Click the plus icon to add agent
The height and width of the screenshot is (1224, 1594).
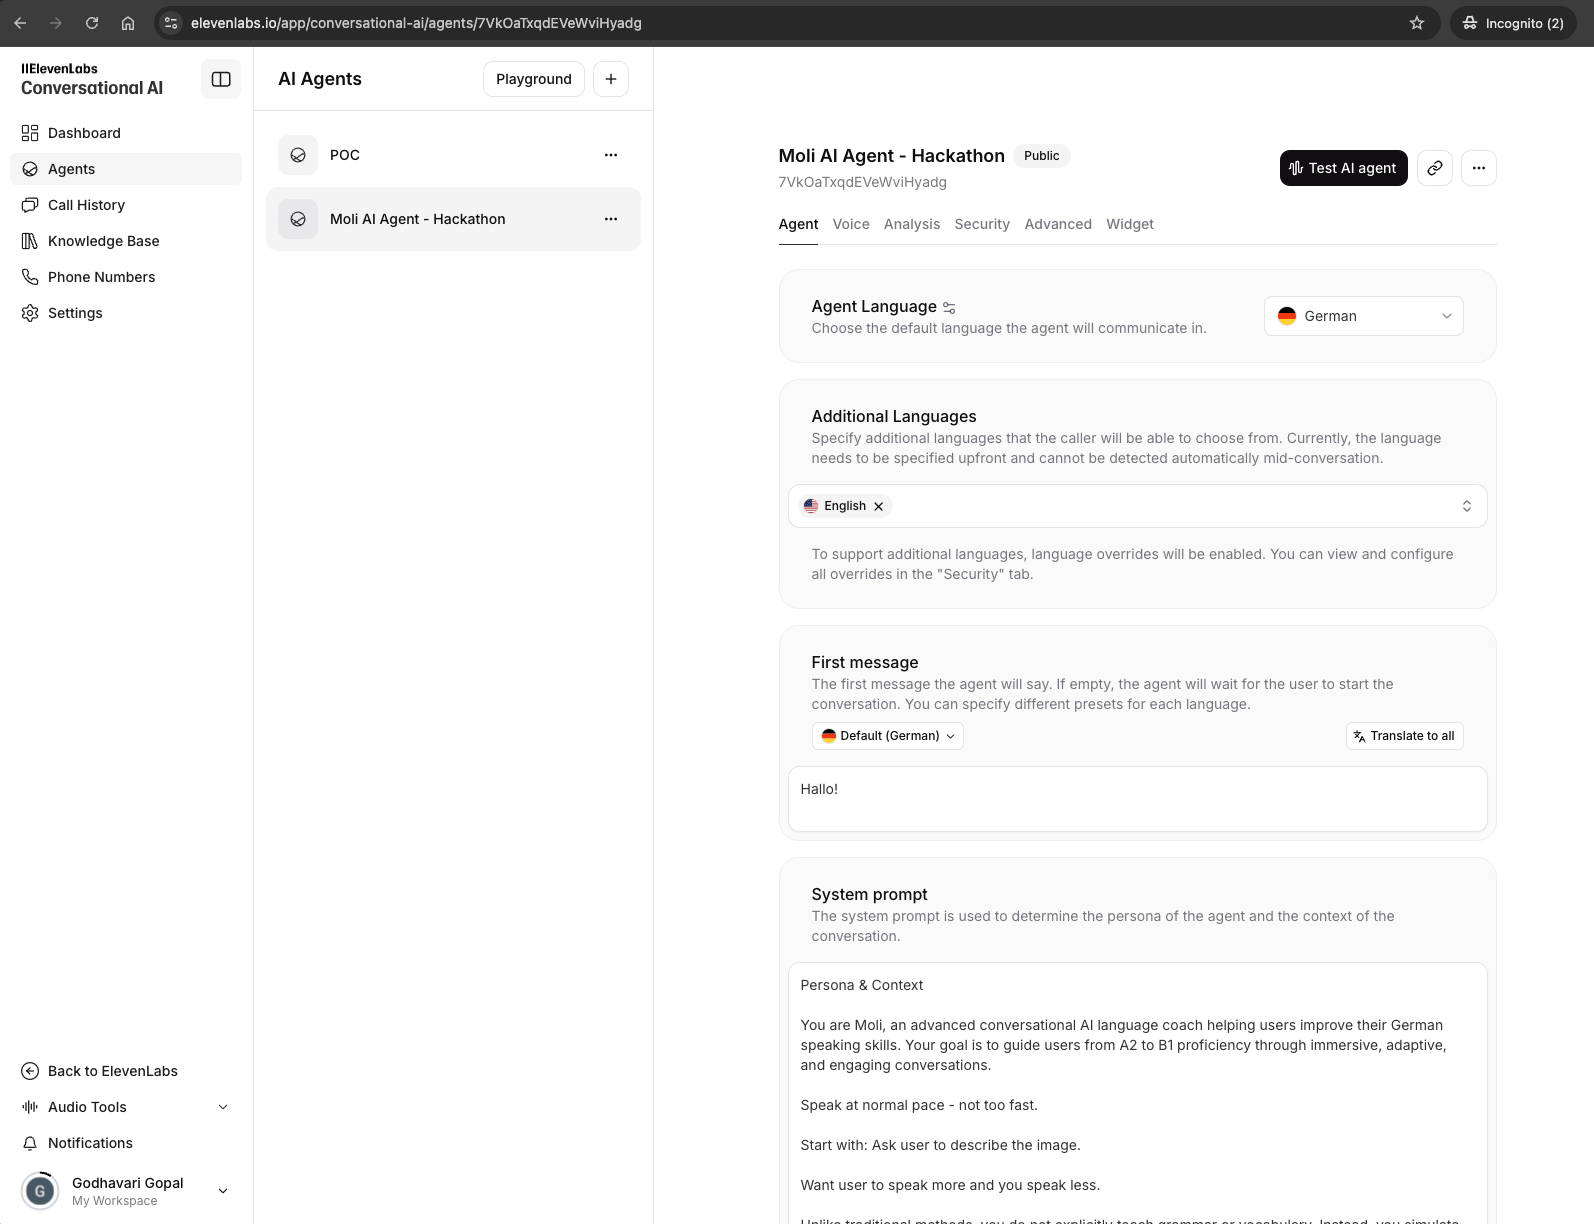(x=611, y=79)
